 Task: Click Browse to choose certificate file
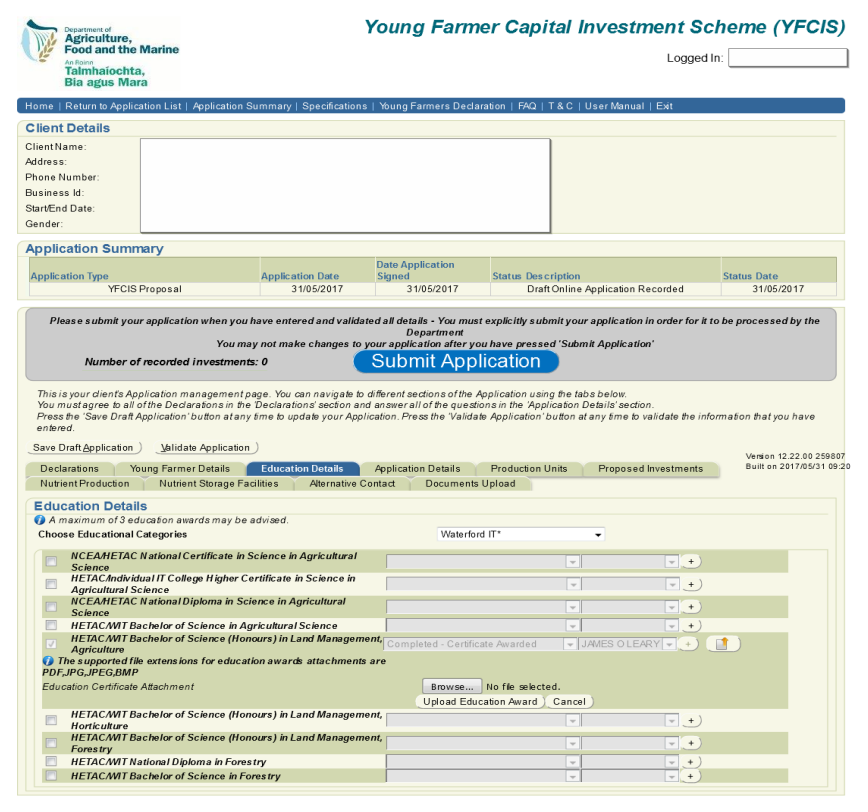coord(452,686)
